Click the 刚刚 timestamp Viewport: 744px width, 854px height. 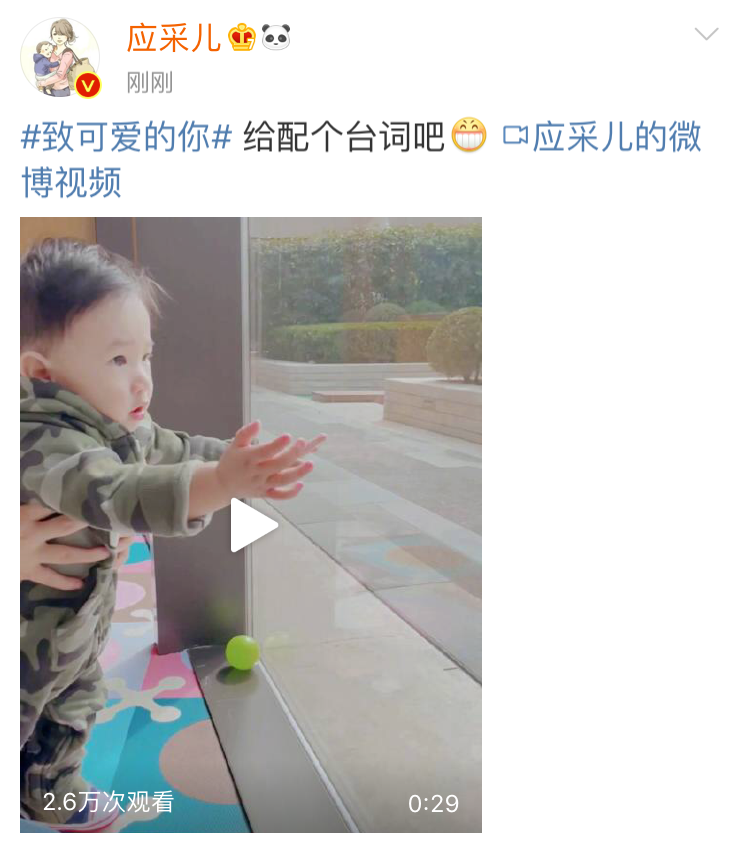click(x=149, y=83)
